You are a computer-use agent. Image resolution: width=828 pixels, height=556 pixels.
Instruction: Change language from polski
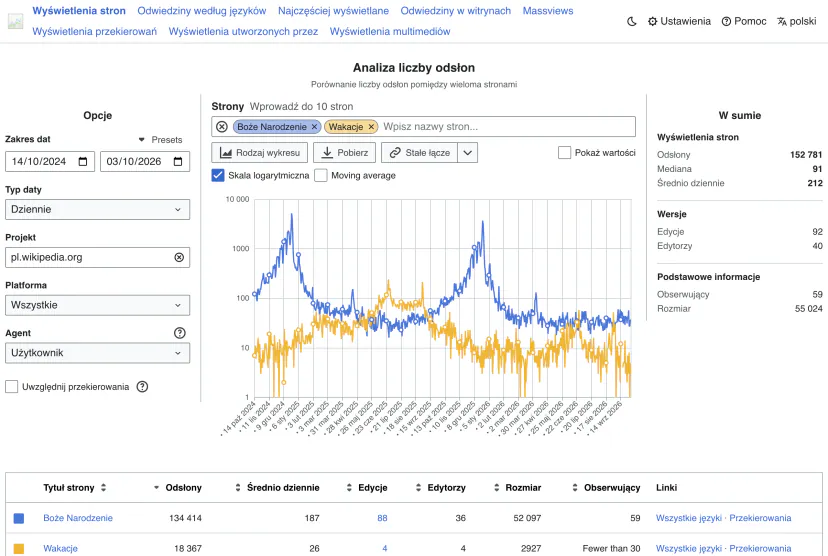pyautogui.click(x=796, y=22)
